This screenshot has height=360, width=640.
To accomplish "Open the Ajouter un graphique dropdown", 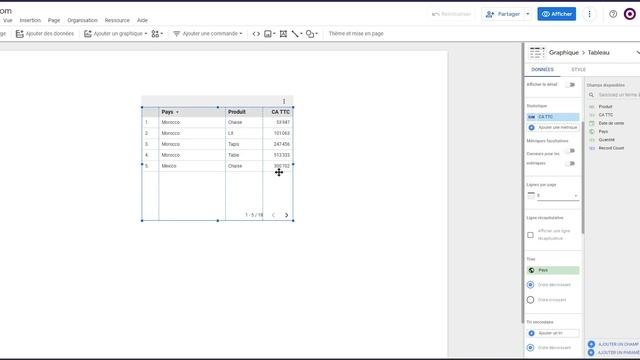I will coord(116,33).
